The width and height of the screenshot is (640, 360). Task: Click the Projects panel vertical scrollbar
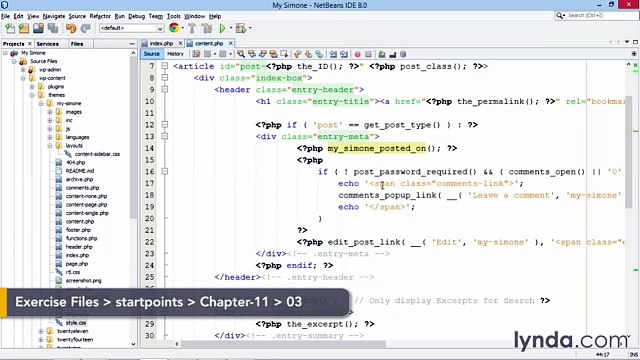click(133, 139)
